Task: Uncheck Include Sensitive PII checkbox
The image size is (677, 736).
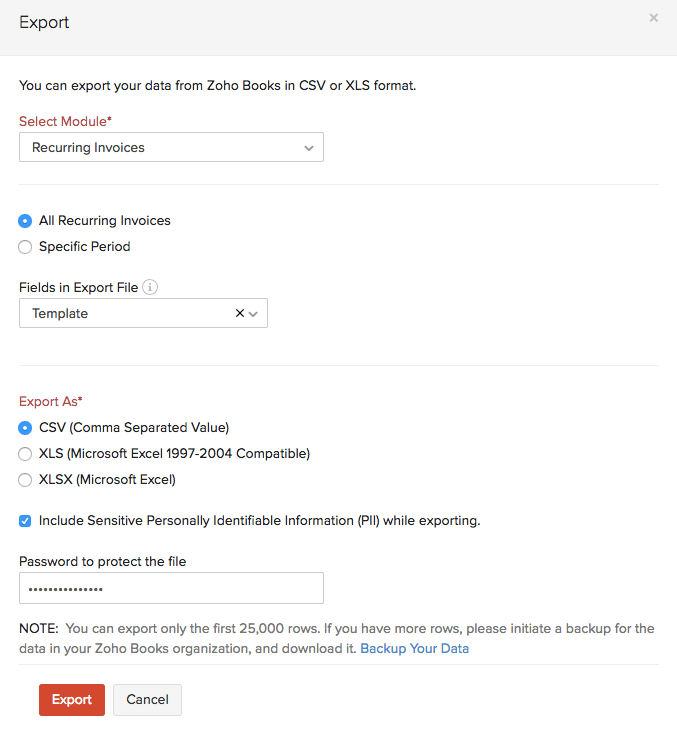Action: point(26,521)
